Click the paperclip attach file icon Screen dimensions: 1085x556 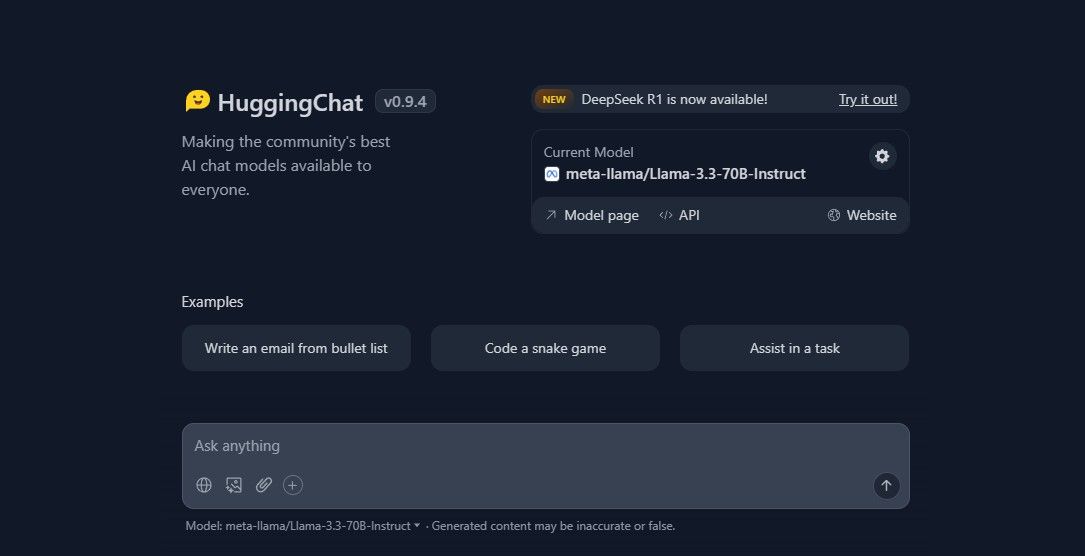263,485
